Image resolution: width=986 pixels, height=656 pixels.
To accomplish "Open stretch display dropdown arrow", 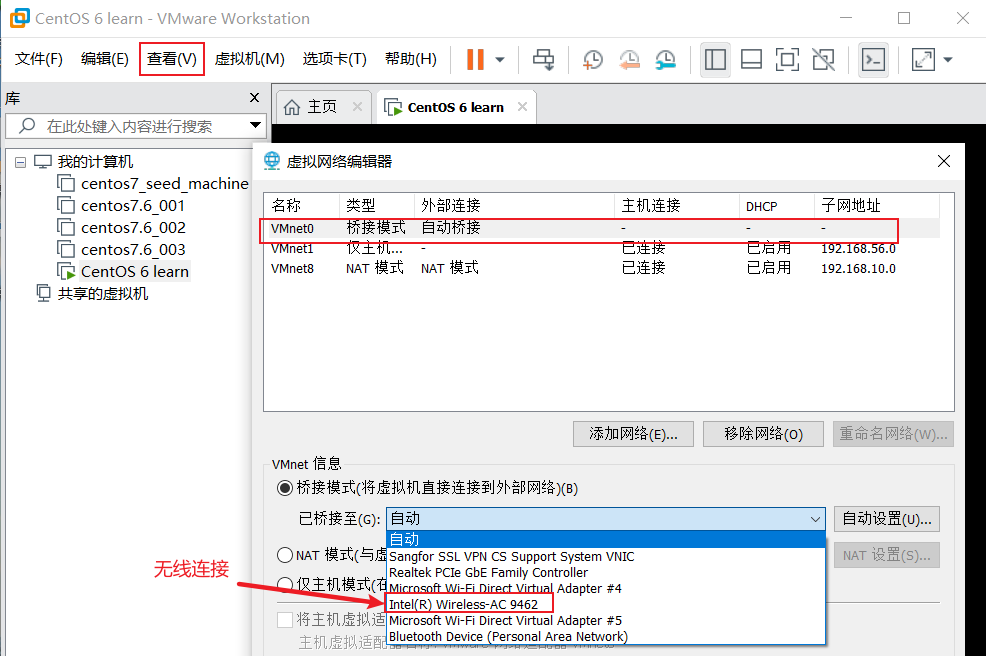I will tap(948, 60).
